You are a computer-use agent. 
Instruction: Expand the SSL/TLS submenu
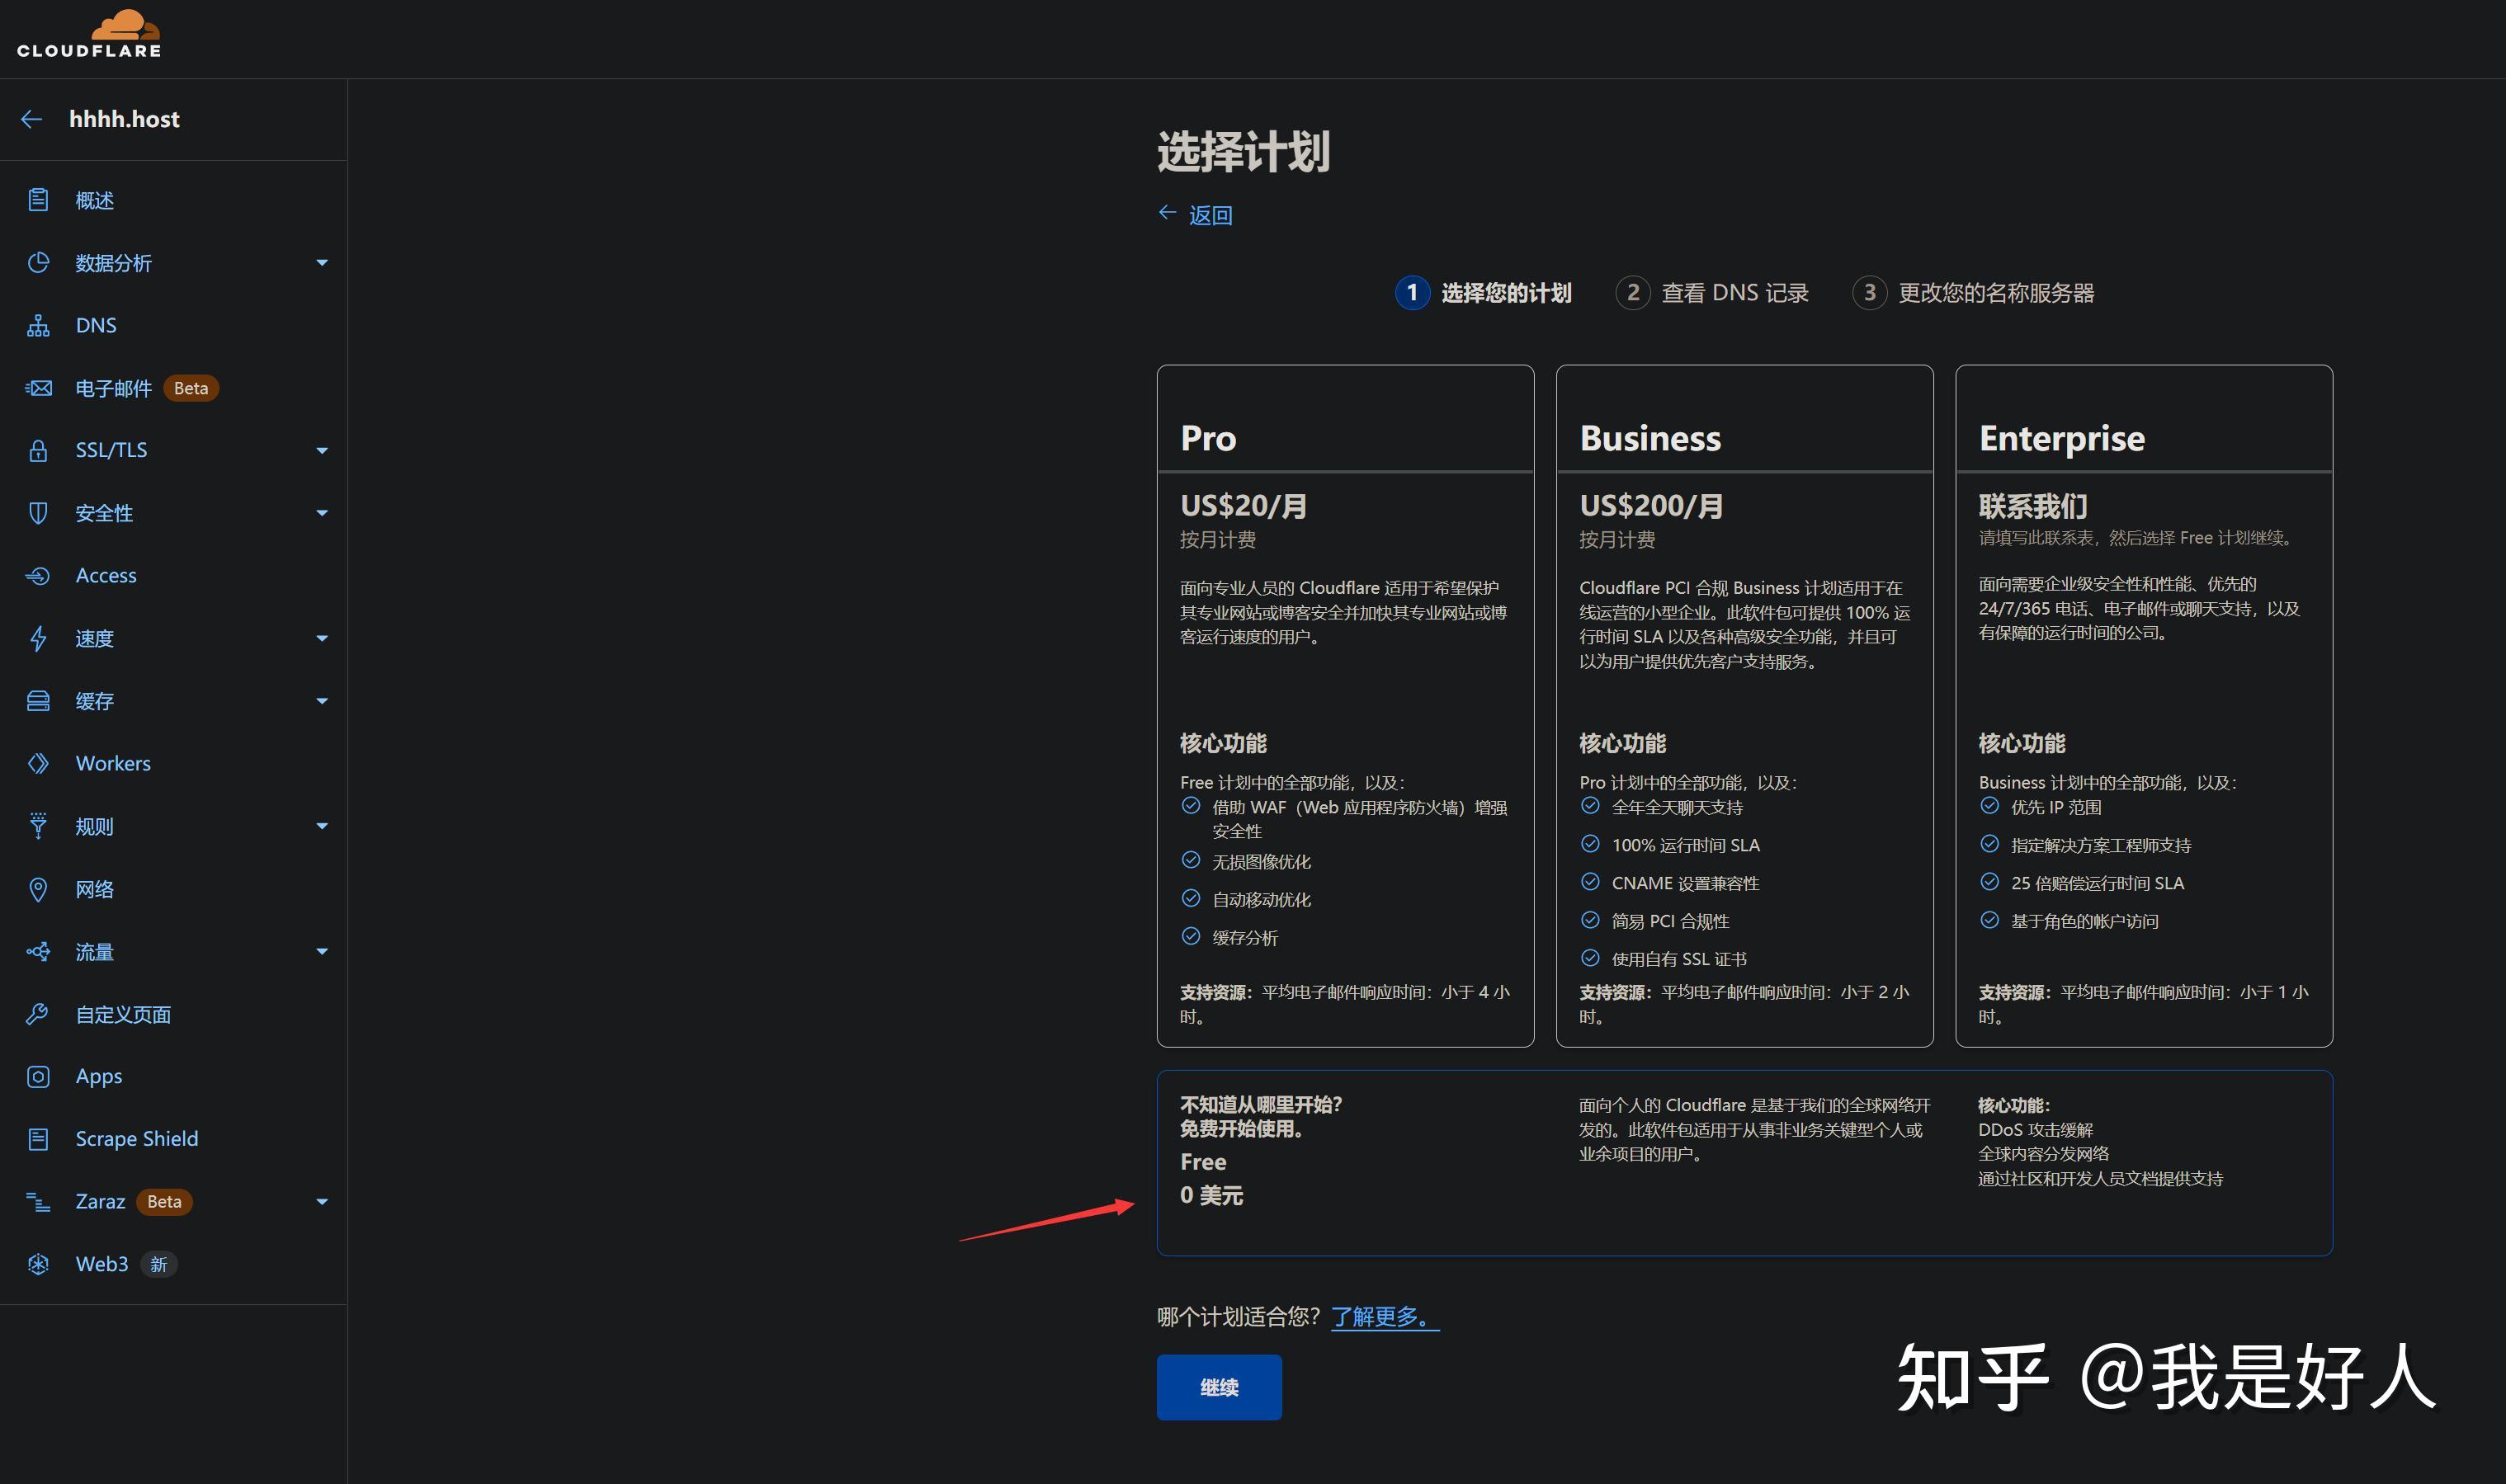coord(322,450)
